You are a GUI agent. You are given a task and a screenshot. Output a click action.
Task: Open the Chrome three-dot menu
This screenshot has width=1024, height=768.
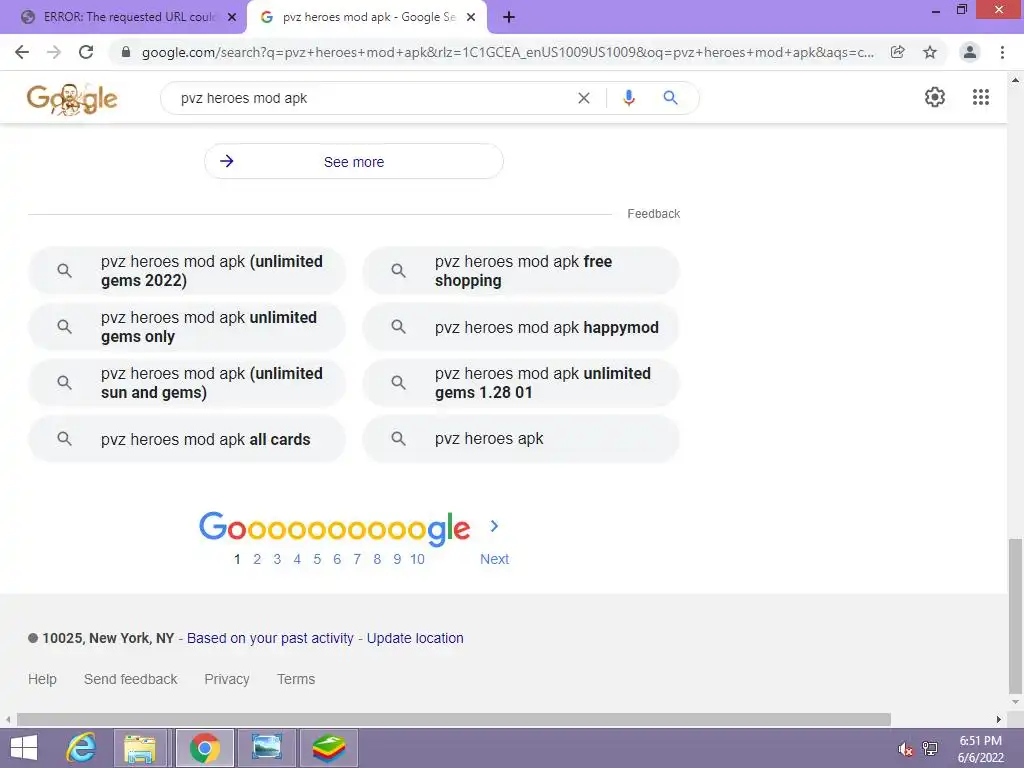click(x=1002, y=52)
